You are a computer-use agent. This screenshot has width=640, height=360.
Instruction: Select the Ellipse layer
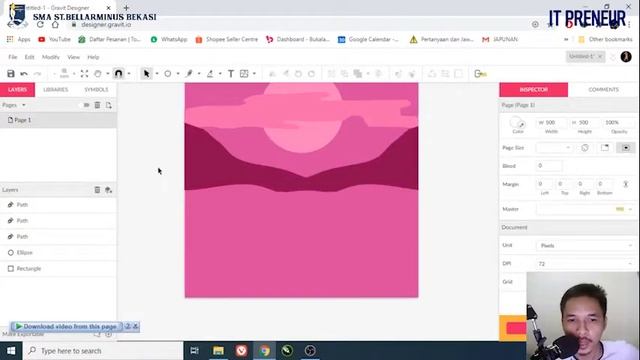[x=58, y=253]
